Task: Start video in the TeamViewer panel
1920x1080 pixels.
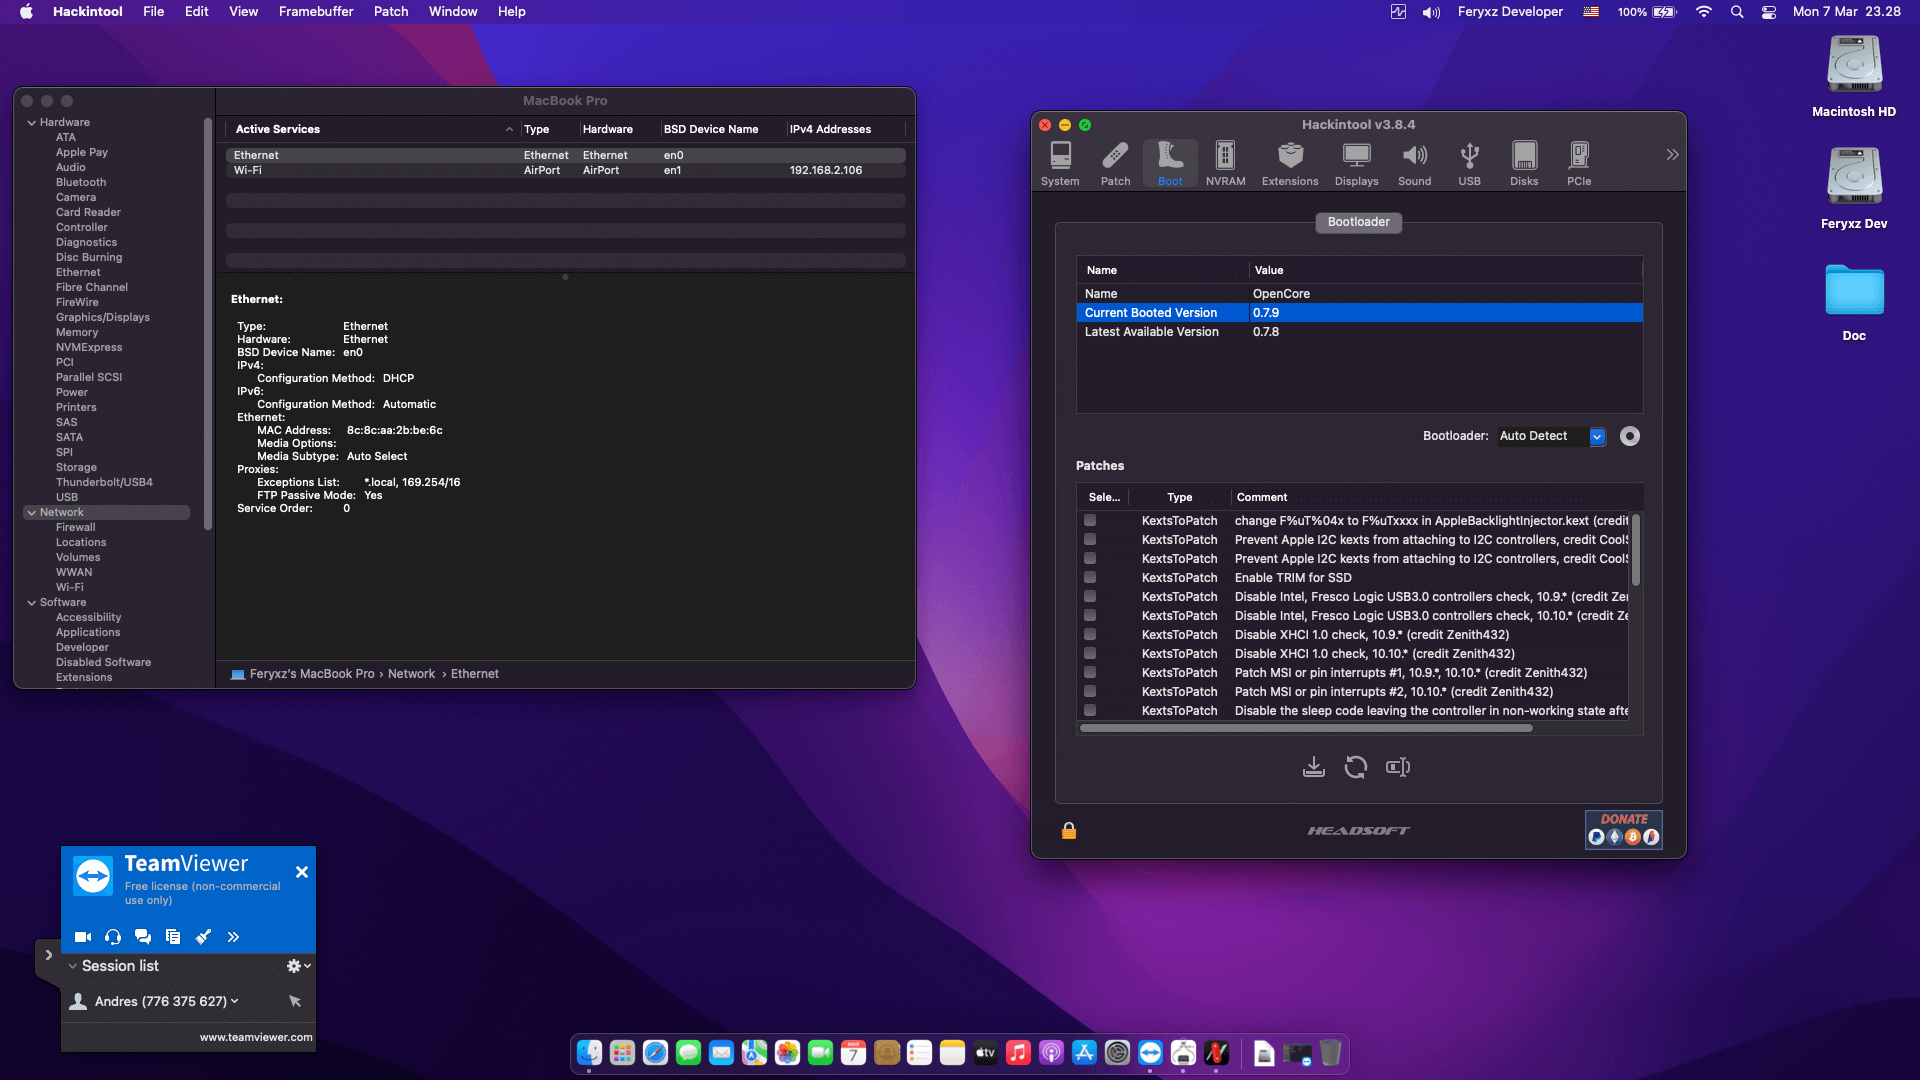Action: pyautogui.click(x=83, y=937)
